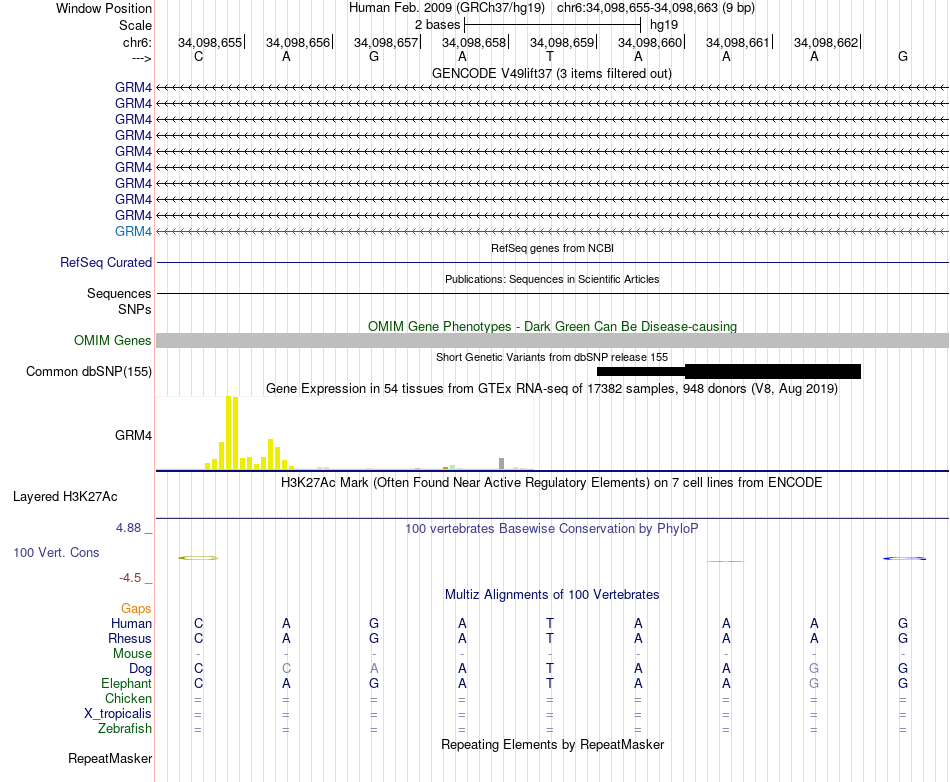Select the thick black dbSNP variant block
The image size is (950, 782).
pos(772,371)
